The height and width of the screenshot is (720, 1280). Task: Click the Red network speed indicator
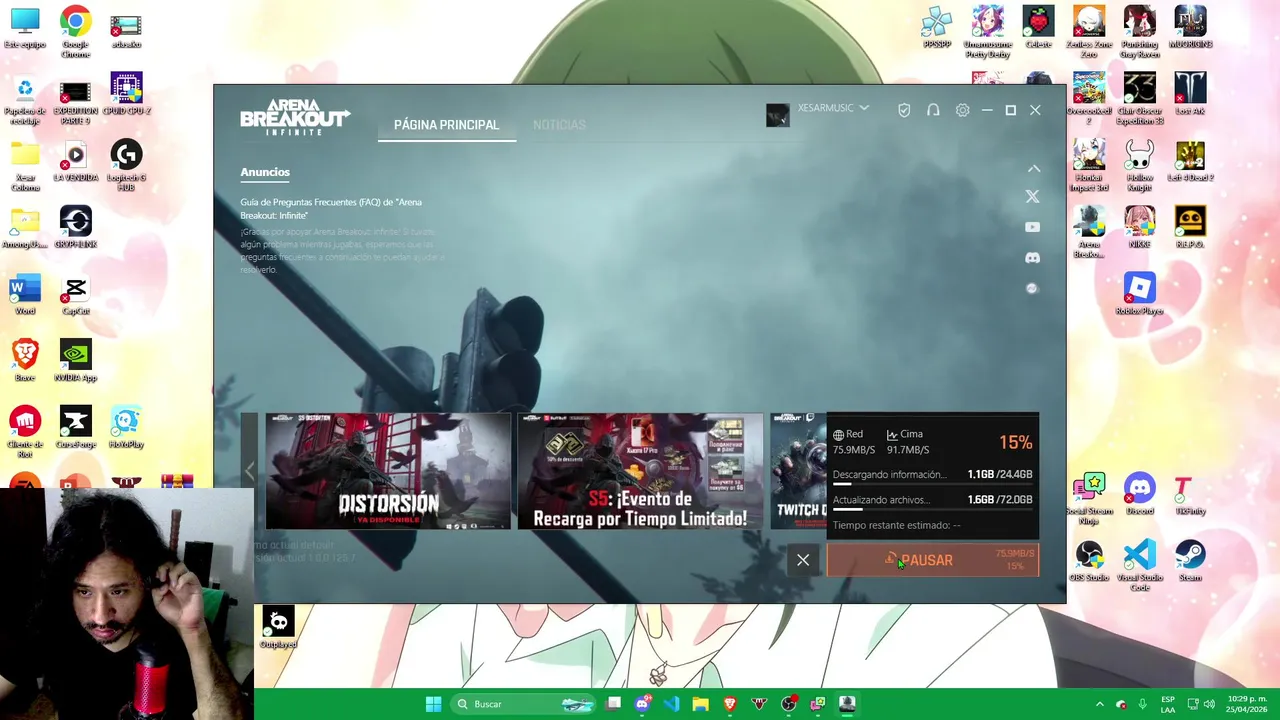click(x=854, y=442)
